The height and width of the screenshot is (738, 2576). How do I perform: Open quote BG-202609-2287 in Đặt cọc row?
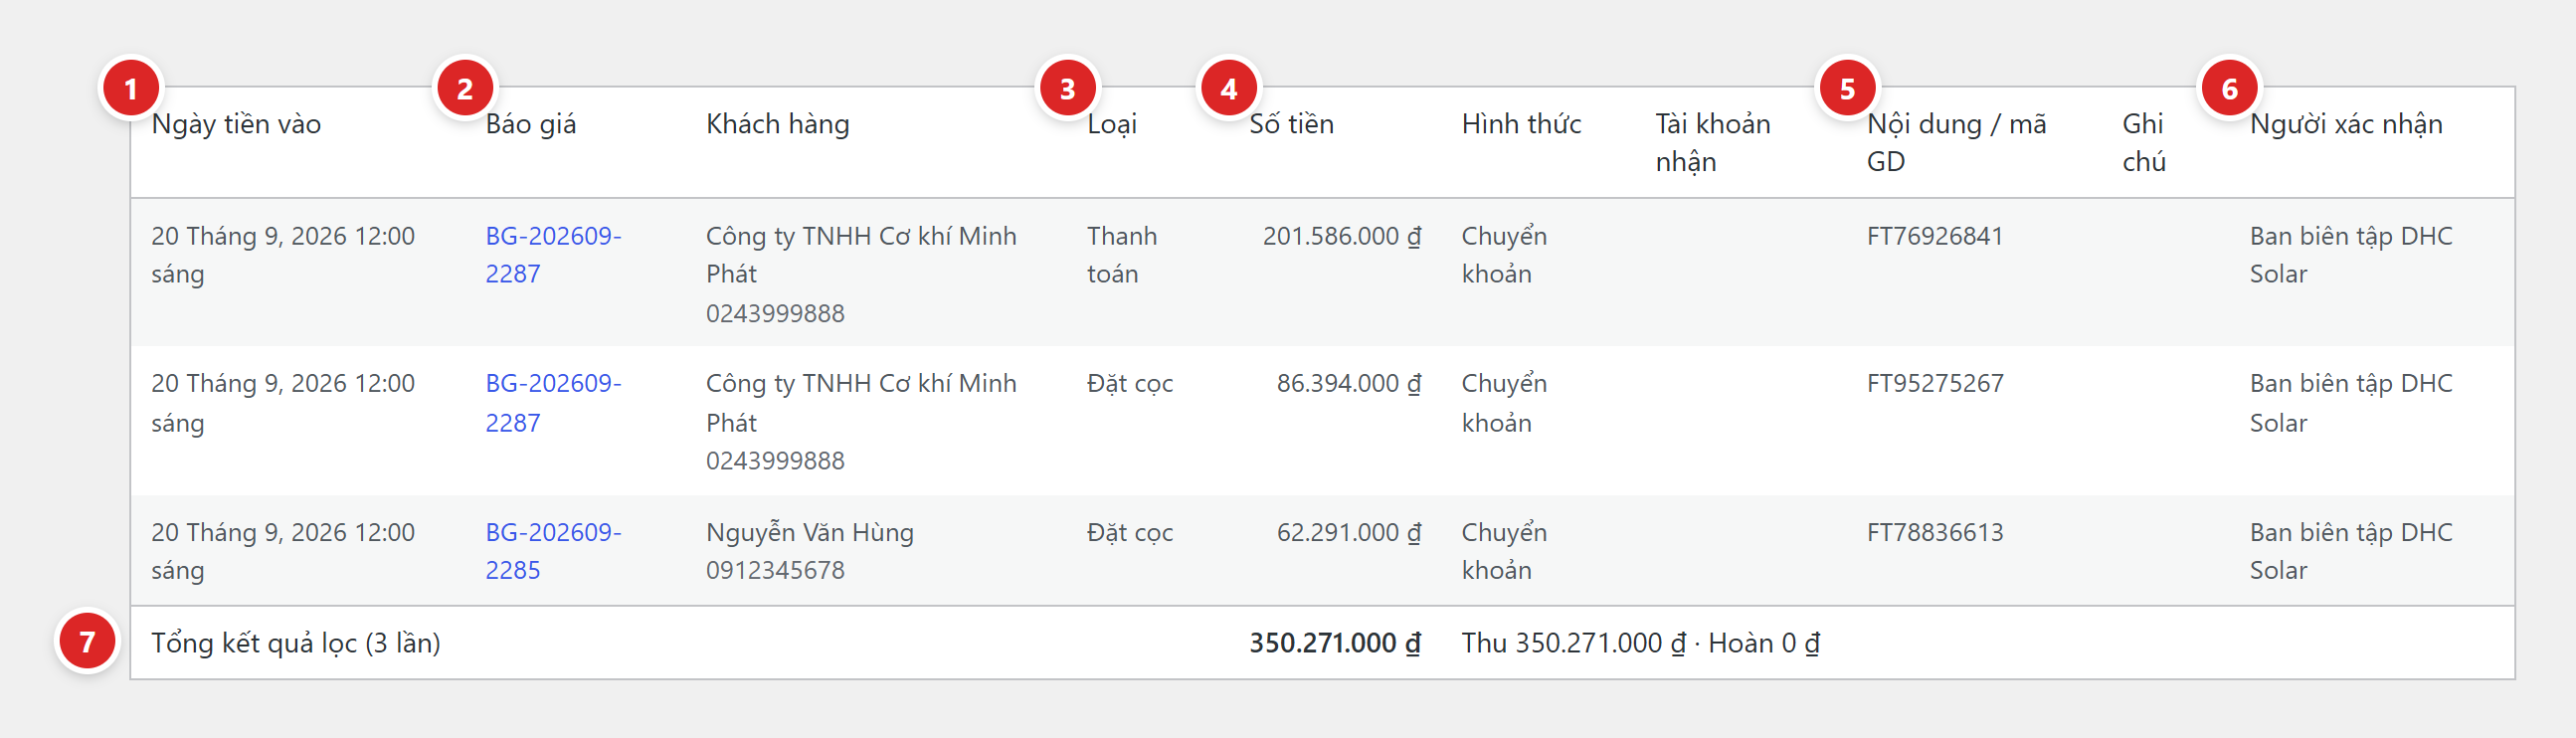pos(553,403)
